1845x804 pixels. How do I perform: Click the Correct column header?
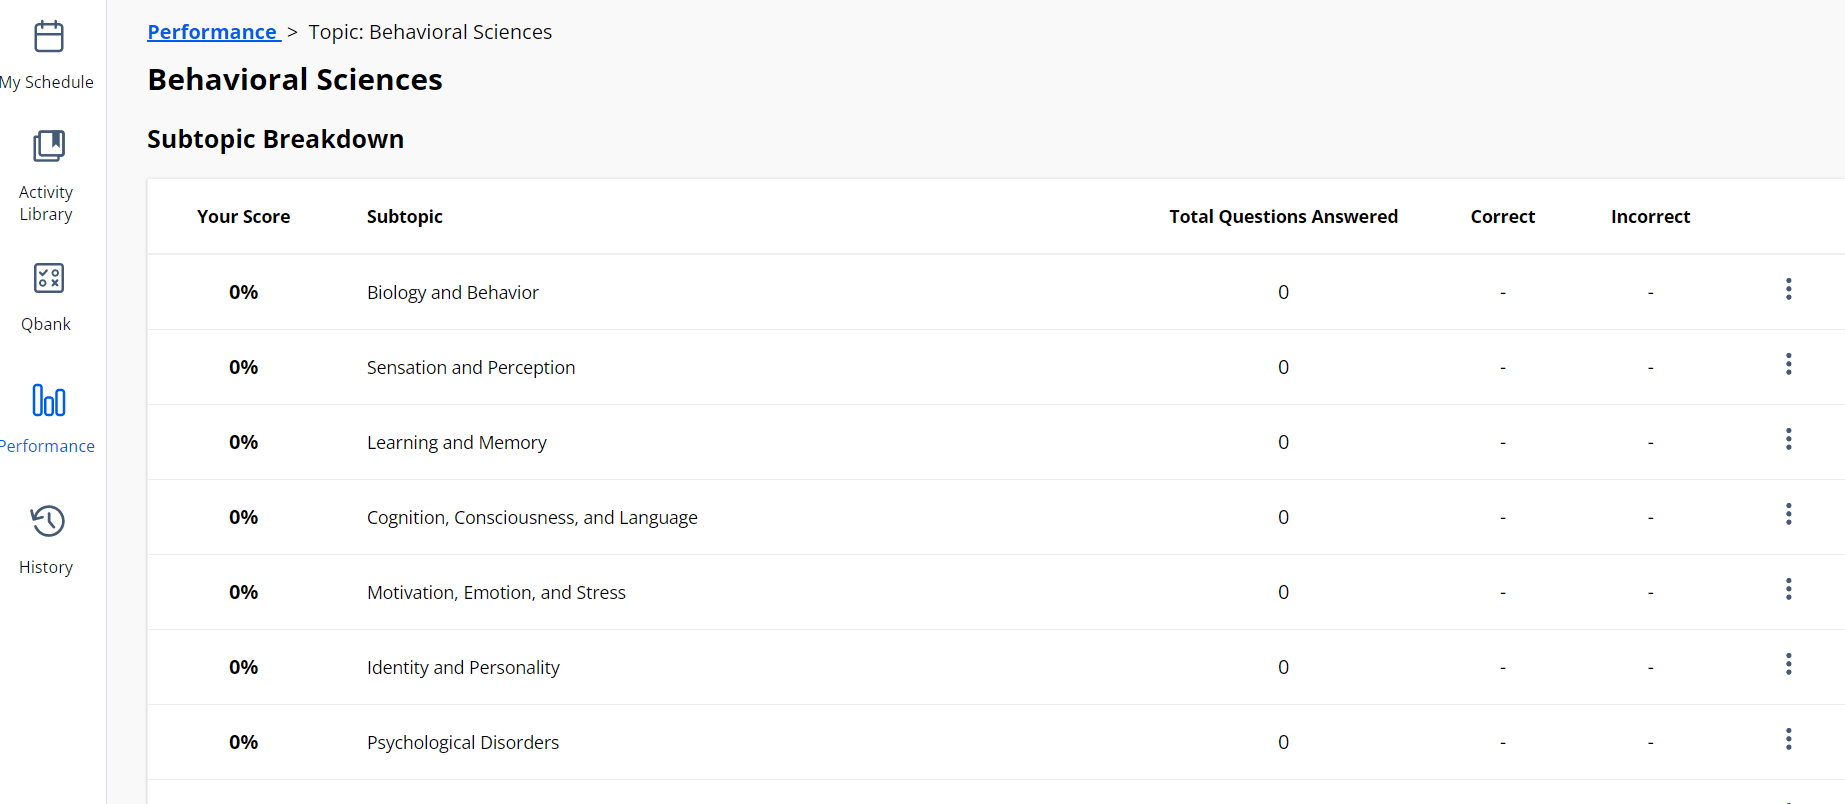[x=1502, y=217]
